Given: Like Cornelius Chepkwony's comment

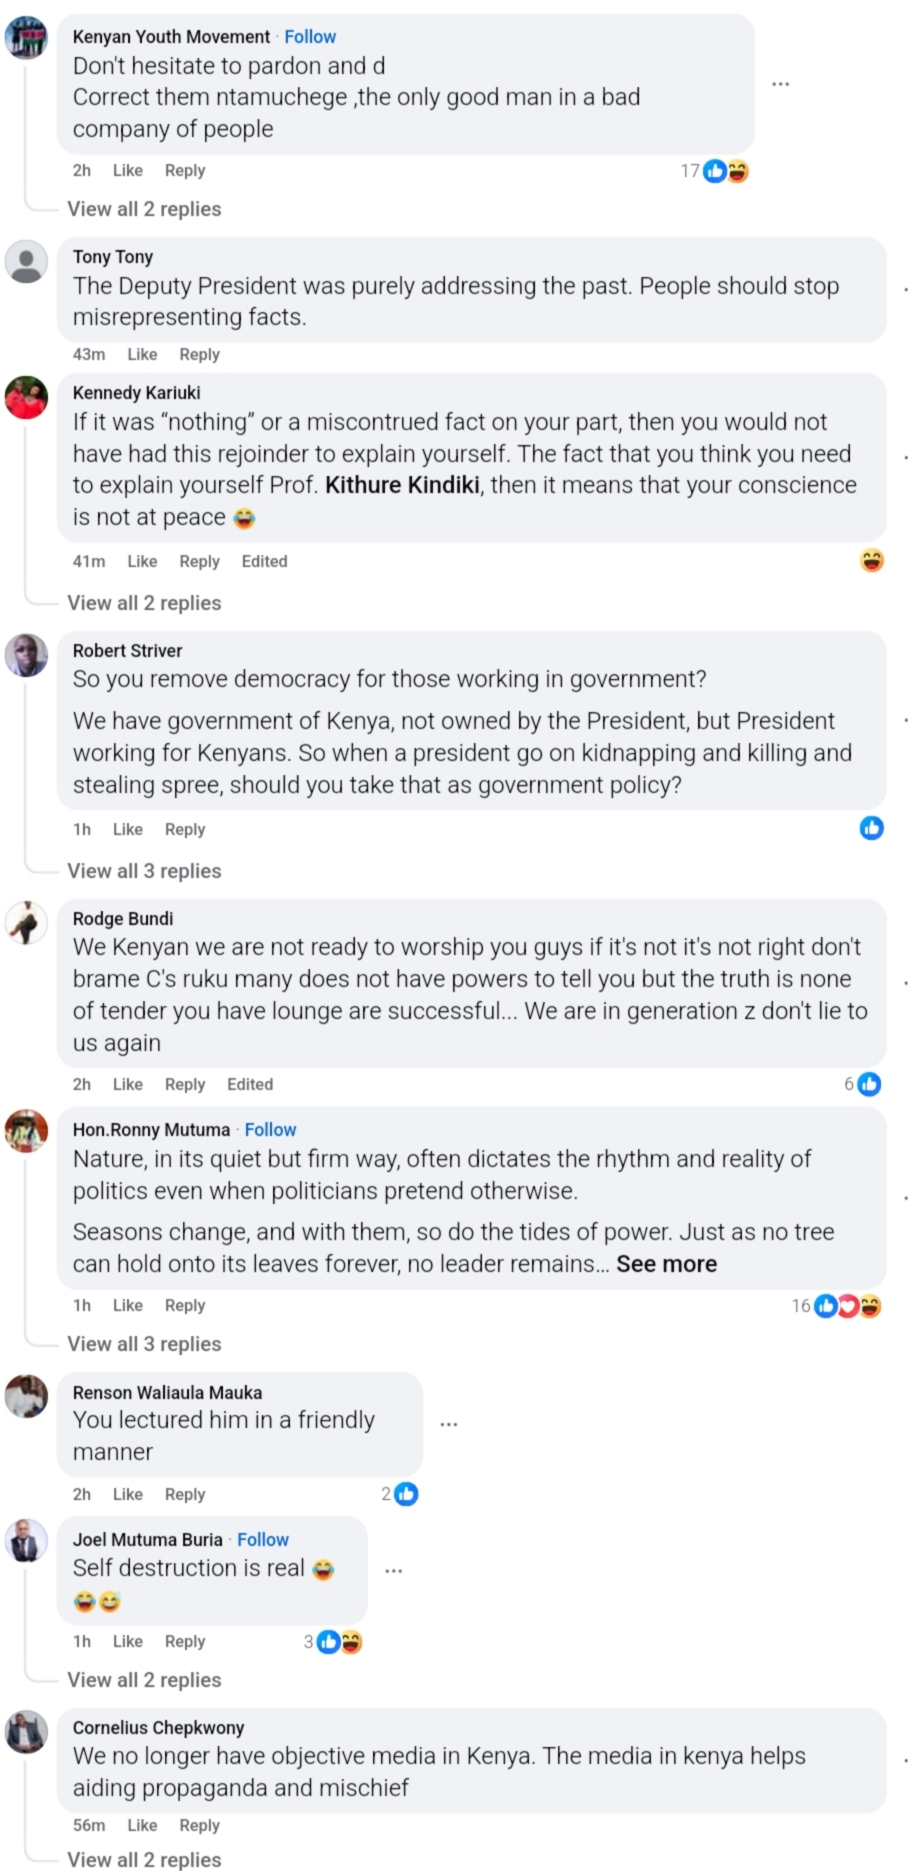Looking at the screenshot, I should coord(142,1825).
